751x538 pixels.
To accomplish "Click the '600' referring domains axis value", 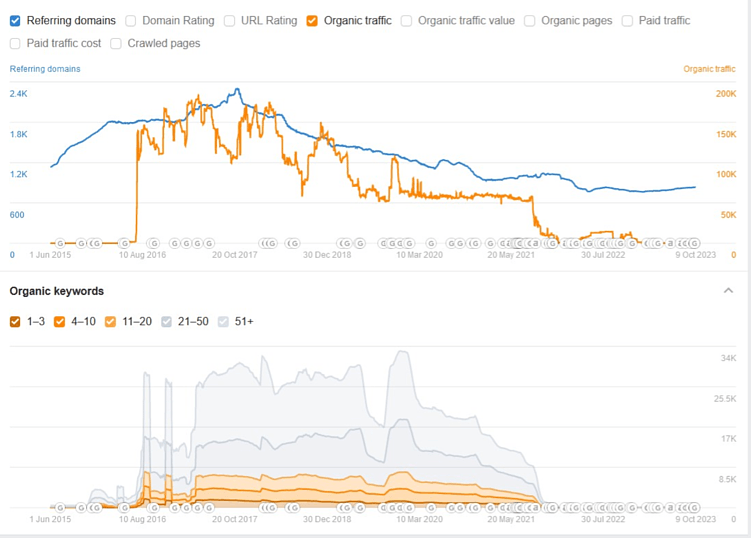I will tap(17, 215).
